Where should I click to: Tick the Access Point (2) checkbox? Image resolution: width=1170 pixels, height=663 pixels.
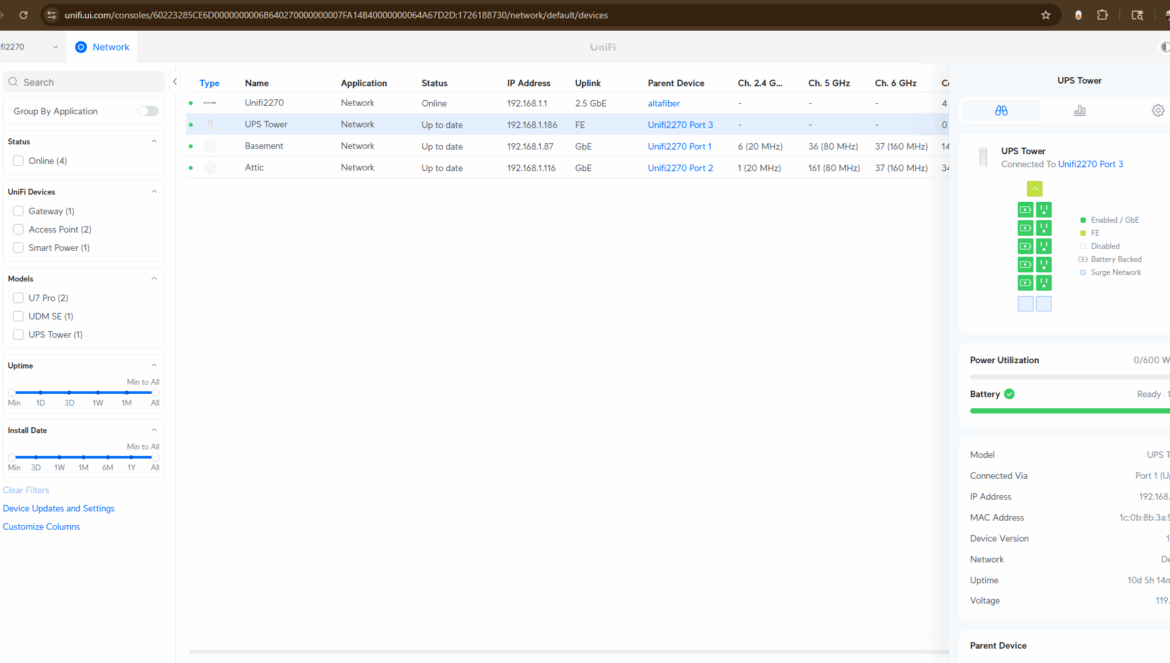coord(18,230)
